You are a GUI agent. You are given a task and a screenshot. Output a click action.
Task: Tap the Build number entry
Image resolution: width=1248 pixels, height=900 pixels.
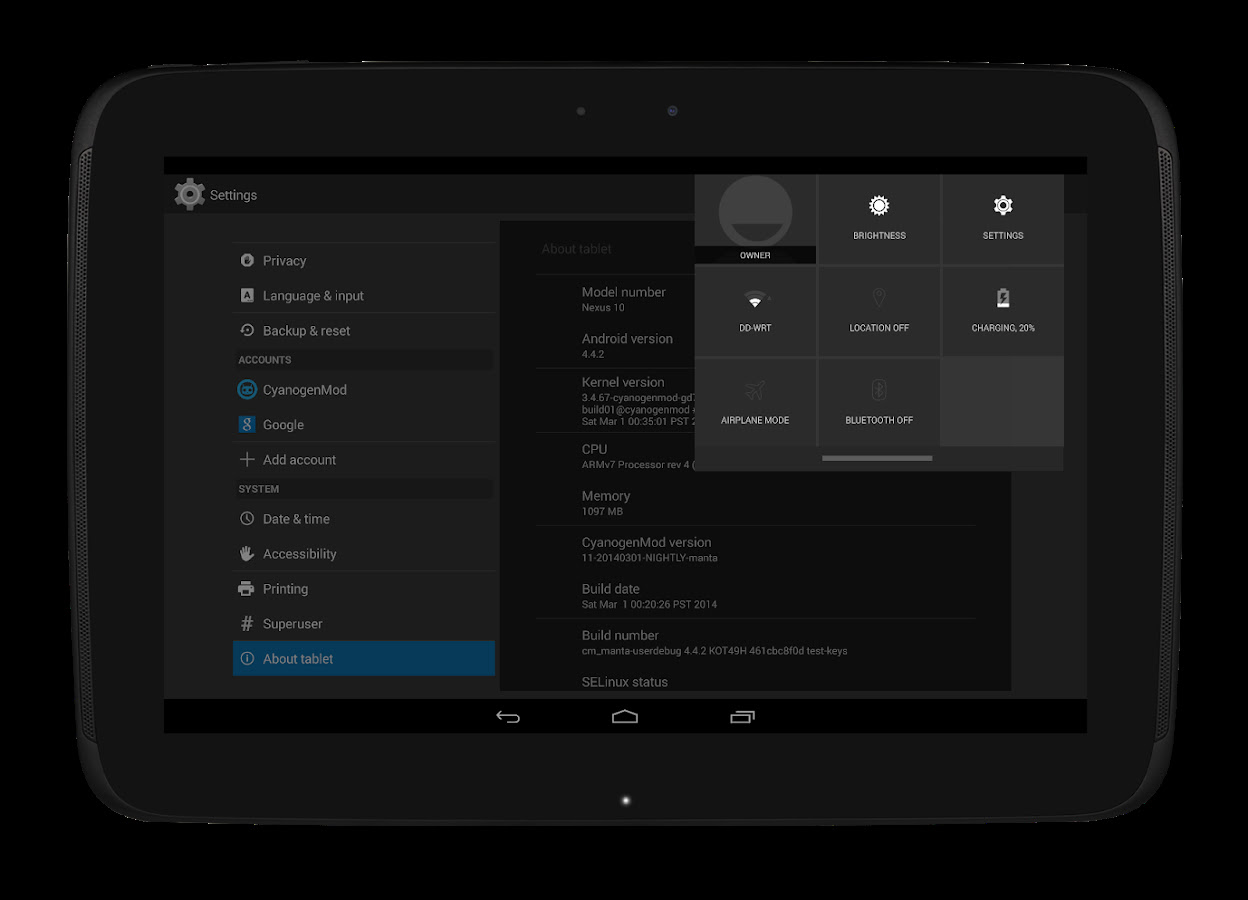click(x=756, y=642)
